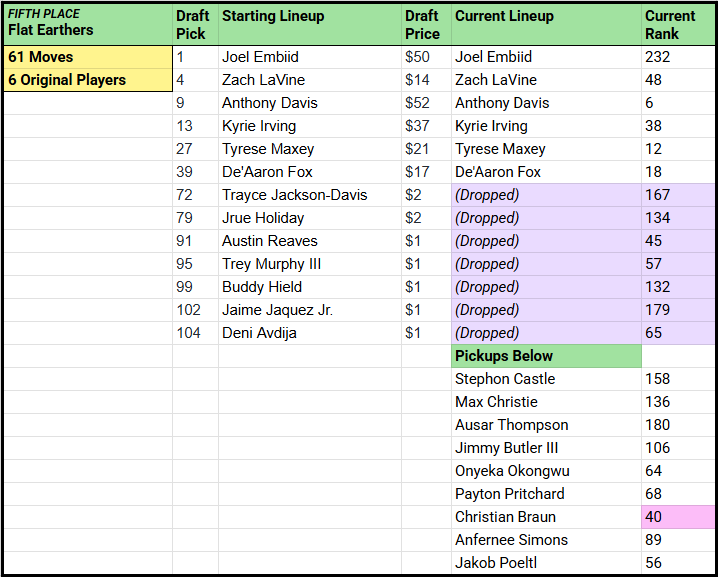Viewport: 718px width, 577px height.
Task: Click the Jakob Poeltl cell
Action: point(545,563)
